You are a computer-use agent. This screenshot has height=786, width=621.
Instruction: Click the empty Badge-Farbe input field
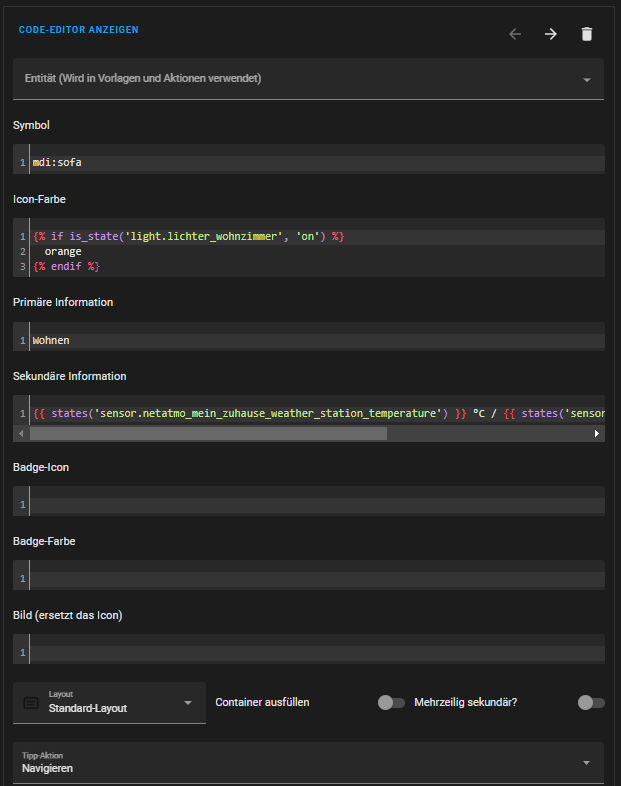point(308,575)
